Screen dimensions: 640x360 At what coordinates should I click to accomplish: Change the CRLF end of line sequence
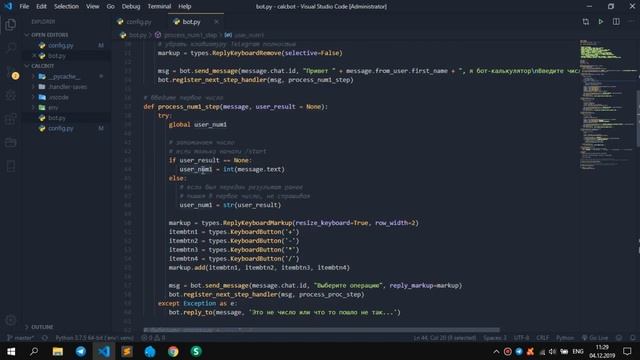542,338
